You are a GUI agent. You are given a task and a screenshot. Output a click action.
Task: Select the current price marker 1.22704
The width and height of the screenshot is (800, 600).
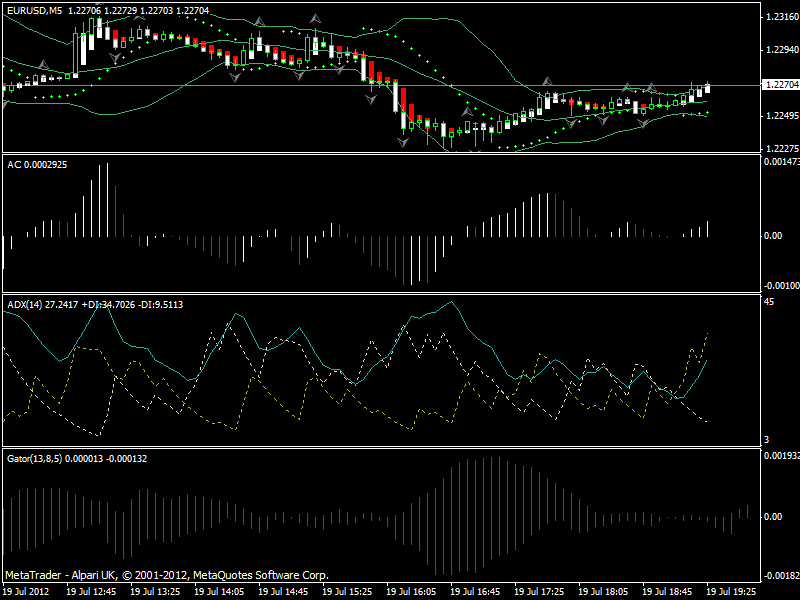(x=781, y=84)
